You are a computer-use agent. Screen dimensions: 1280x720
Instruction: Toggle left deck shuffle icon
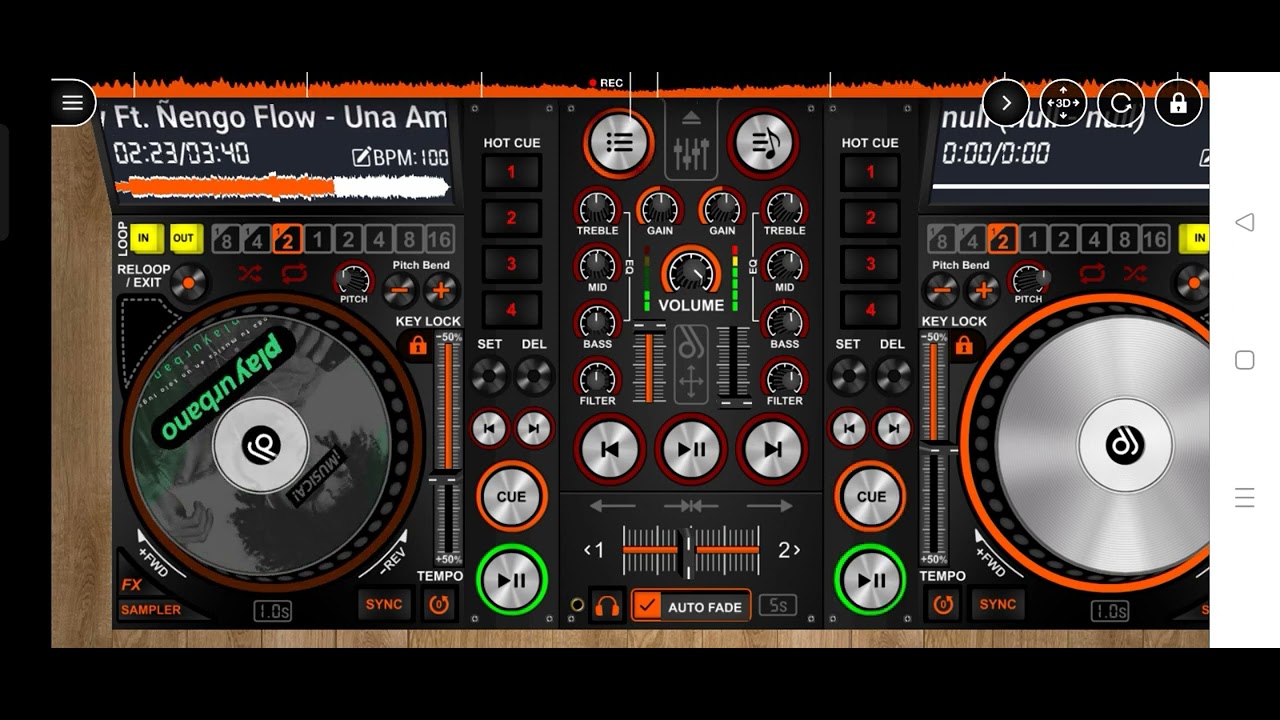pyautogui.click(x=250, y=273)
